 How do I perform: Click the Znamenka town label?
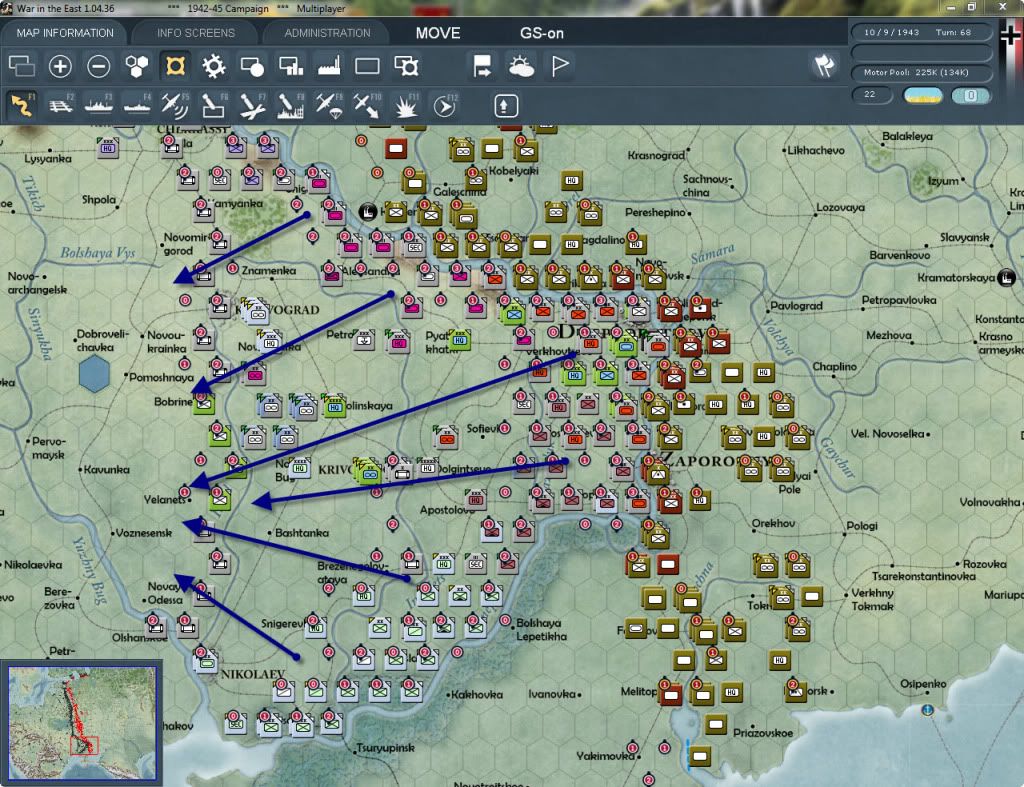[268, 270]
